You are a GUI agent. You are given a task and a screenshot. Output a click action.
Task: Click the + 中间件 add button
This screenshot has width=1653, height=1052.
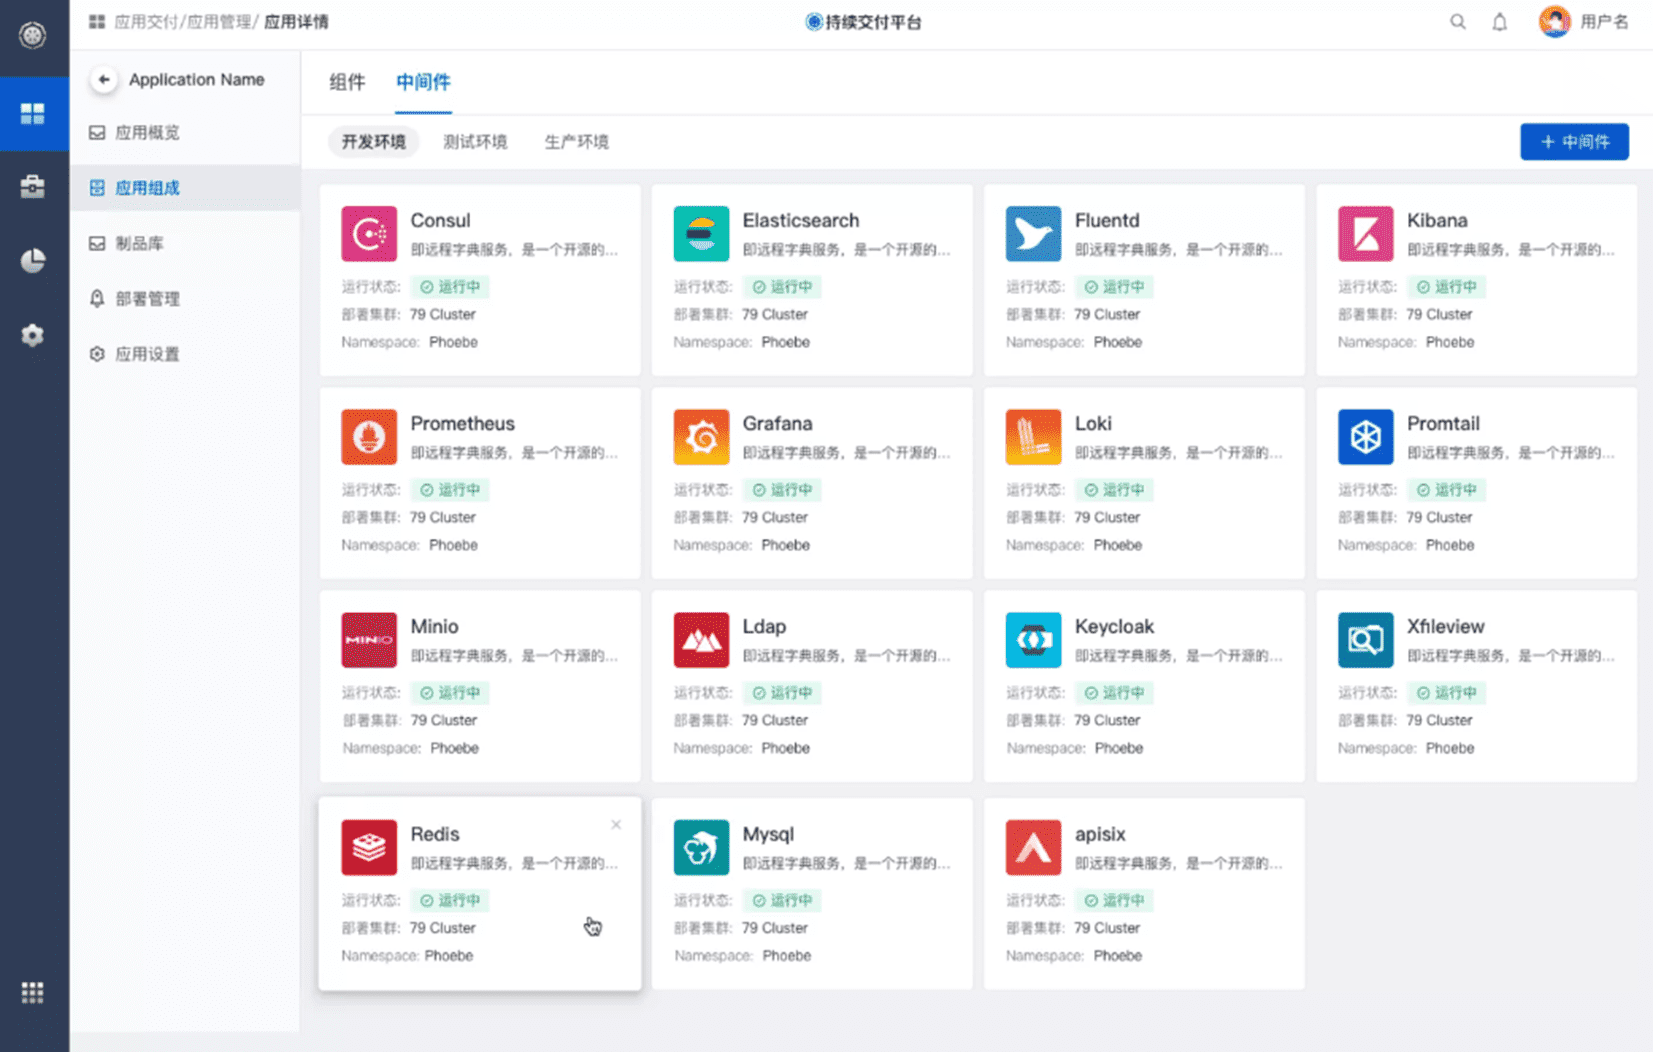1574,142
